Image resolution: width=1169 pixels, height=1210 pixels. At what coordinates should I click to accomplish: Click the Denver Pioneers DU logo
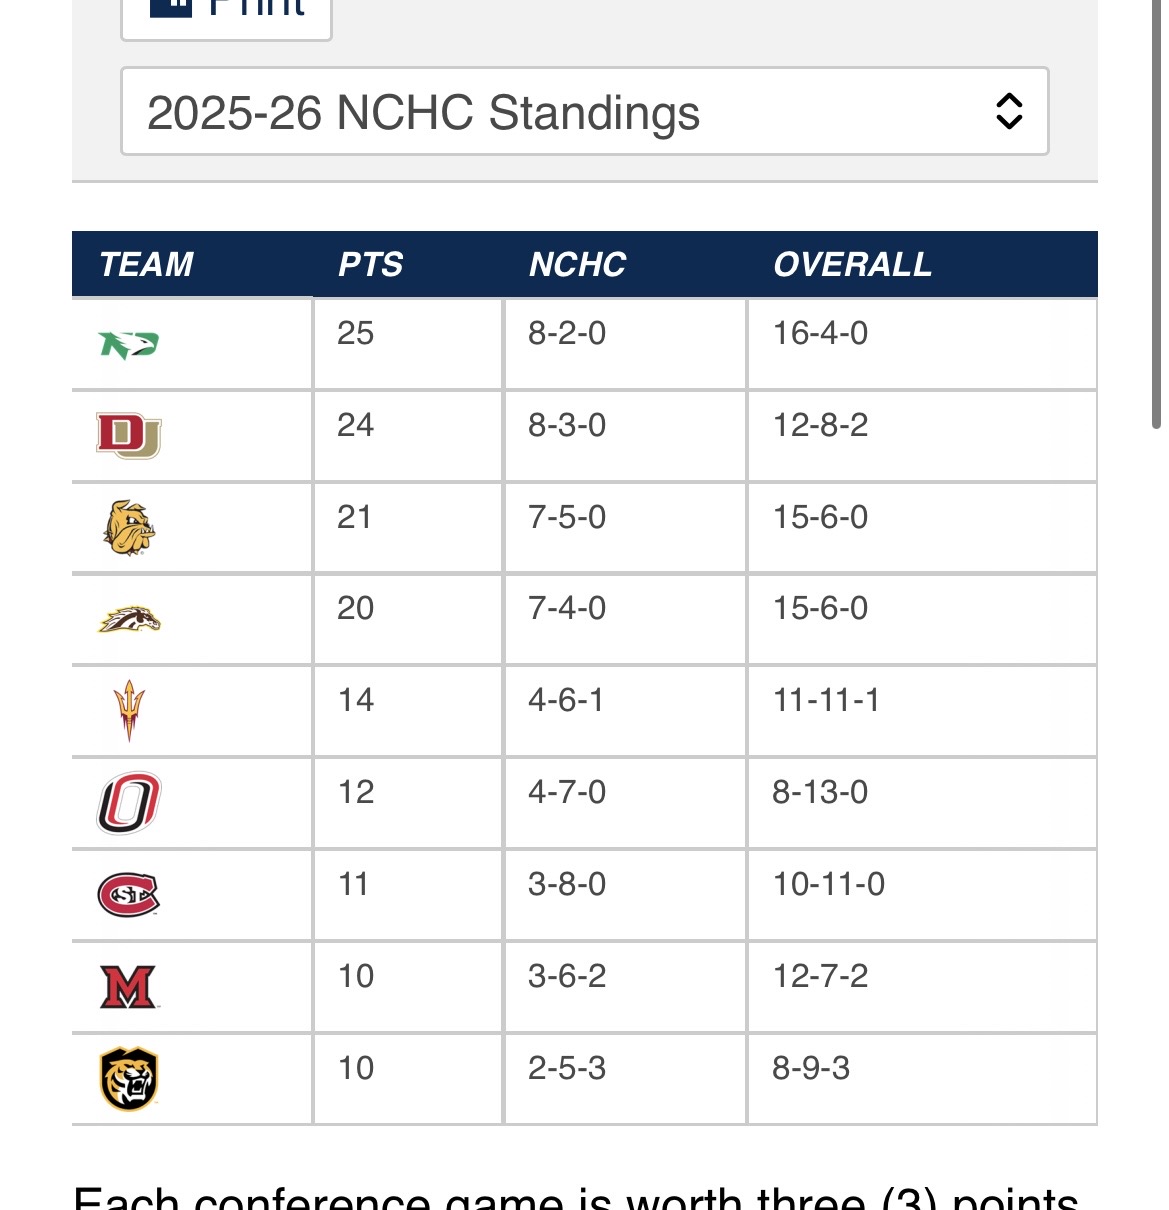point(129,435)
